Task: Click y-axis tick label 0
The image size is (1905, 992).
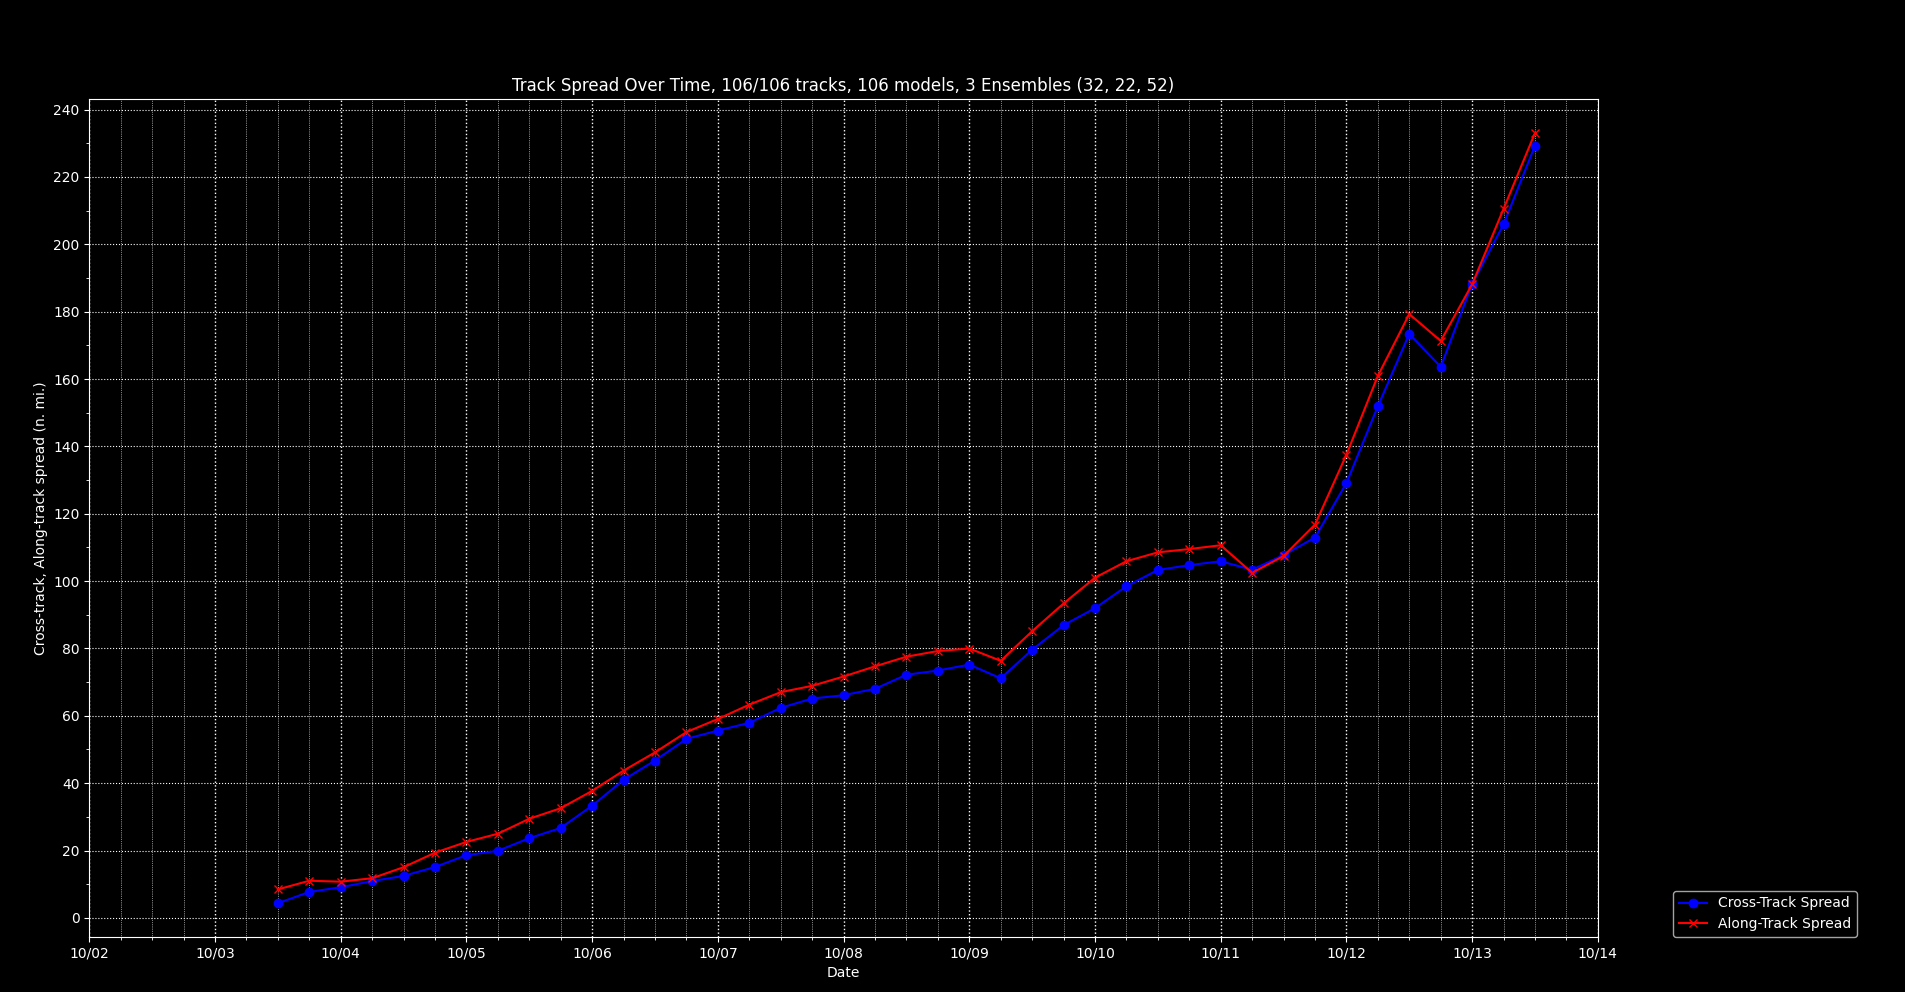Action: point(75,919)
